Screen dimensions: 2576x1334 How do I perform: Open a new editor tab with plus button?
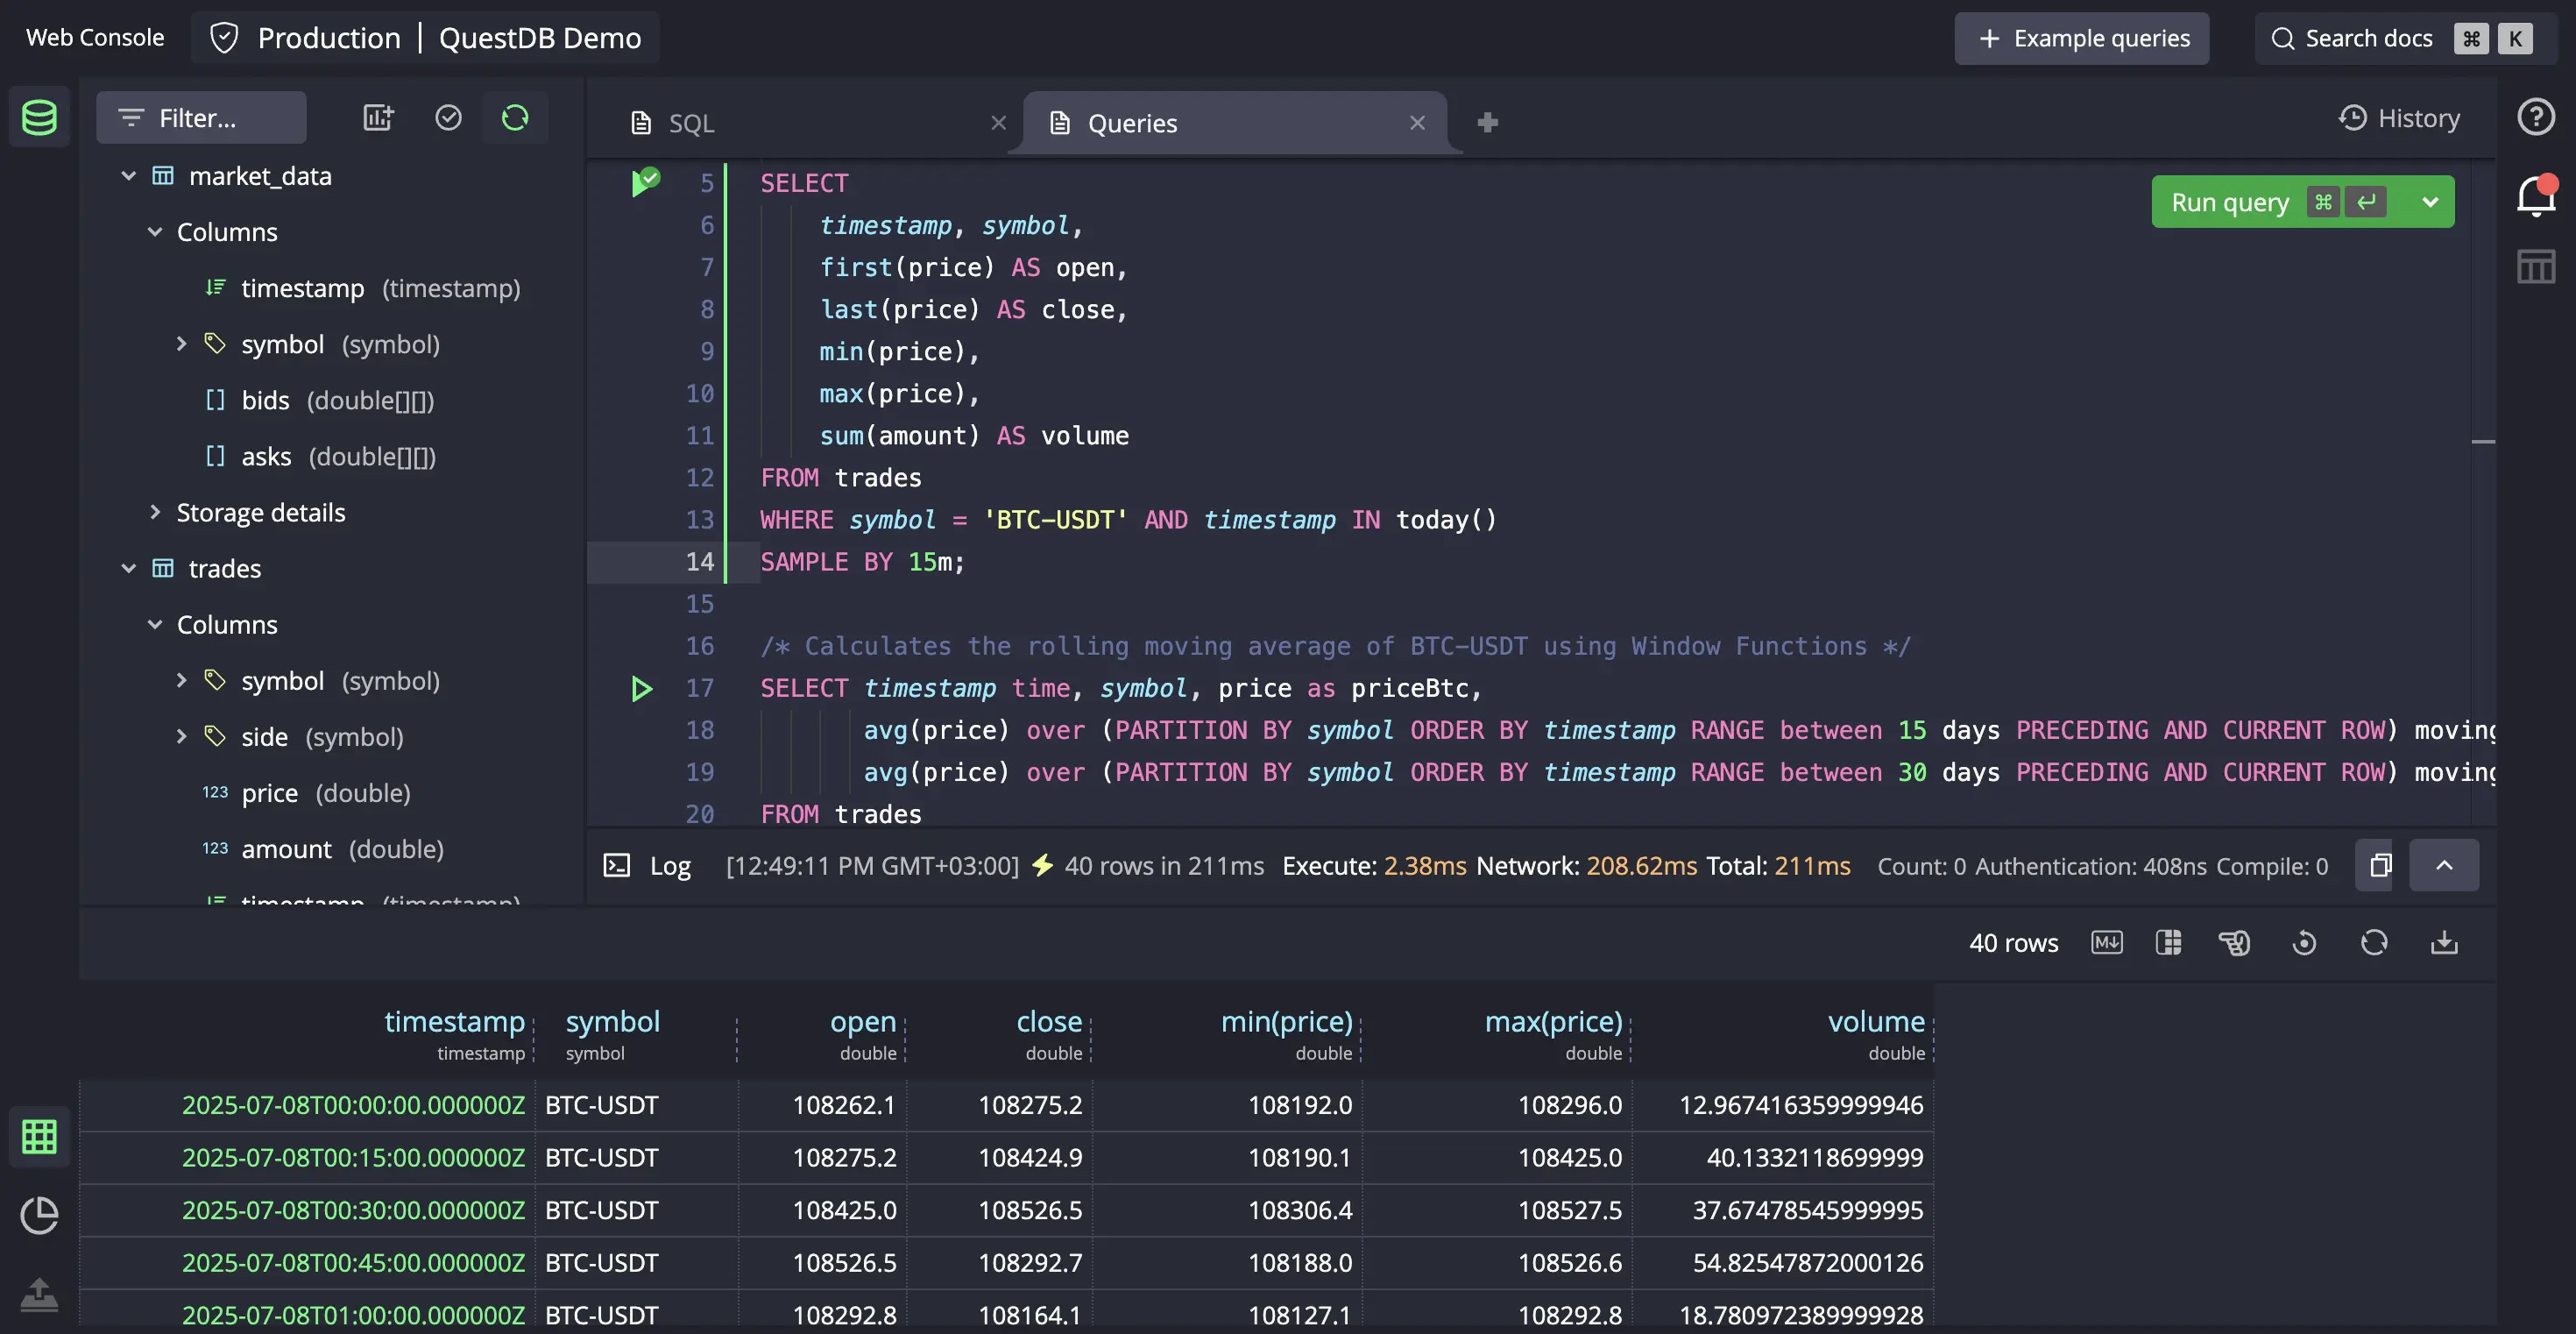(1487, 122)
